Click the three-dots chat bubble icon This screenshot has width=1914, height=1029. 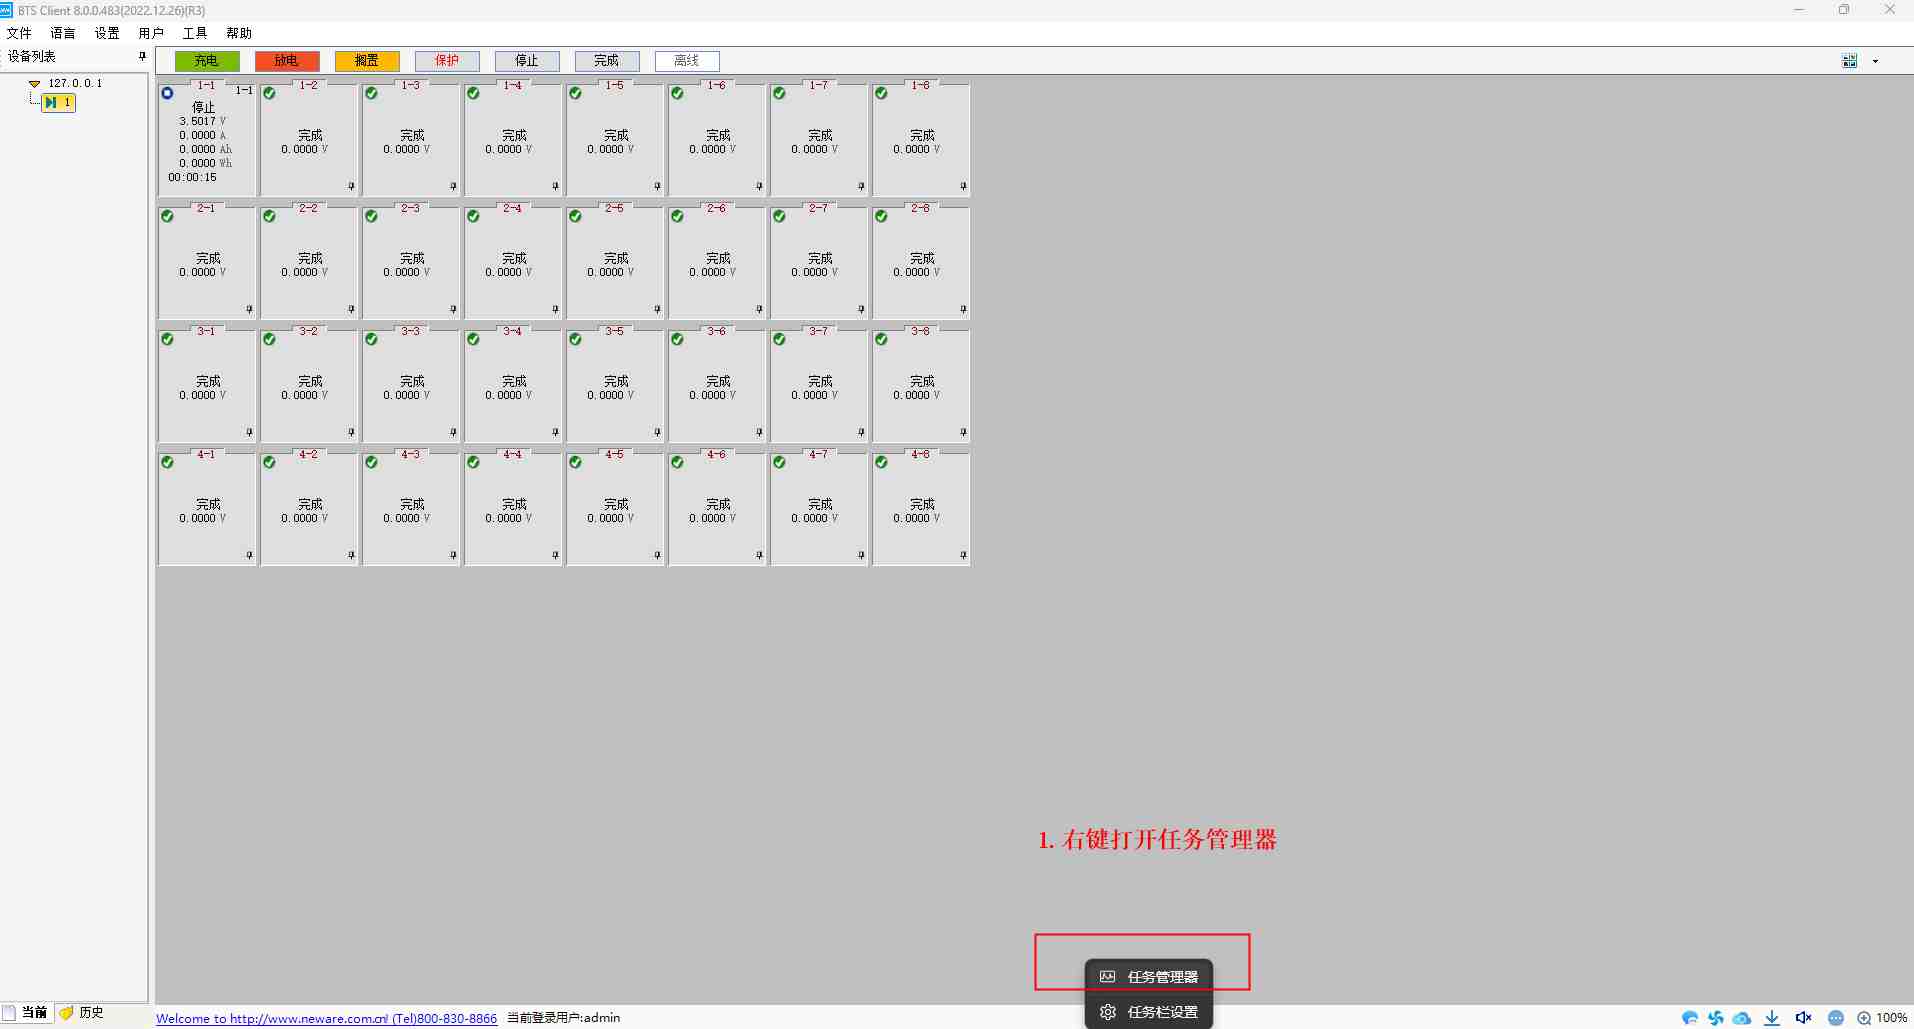(x=1836, y=1018)
